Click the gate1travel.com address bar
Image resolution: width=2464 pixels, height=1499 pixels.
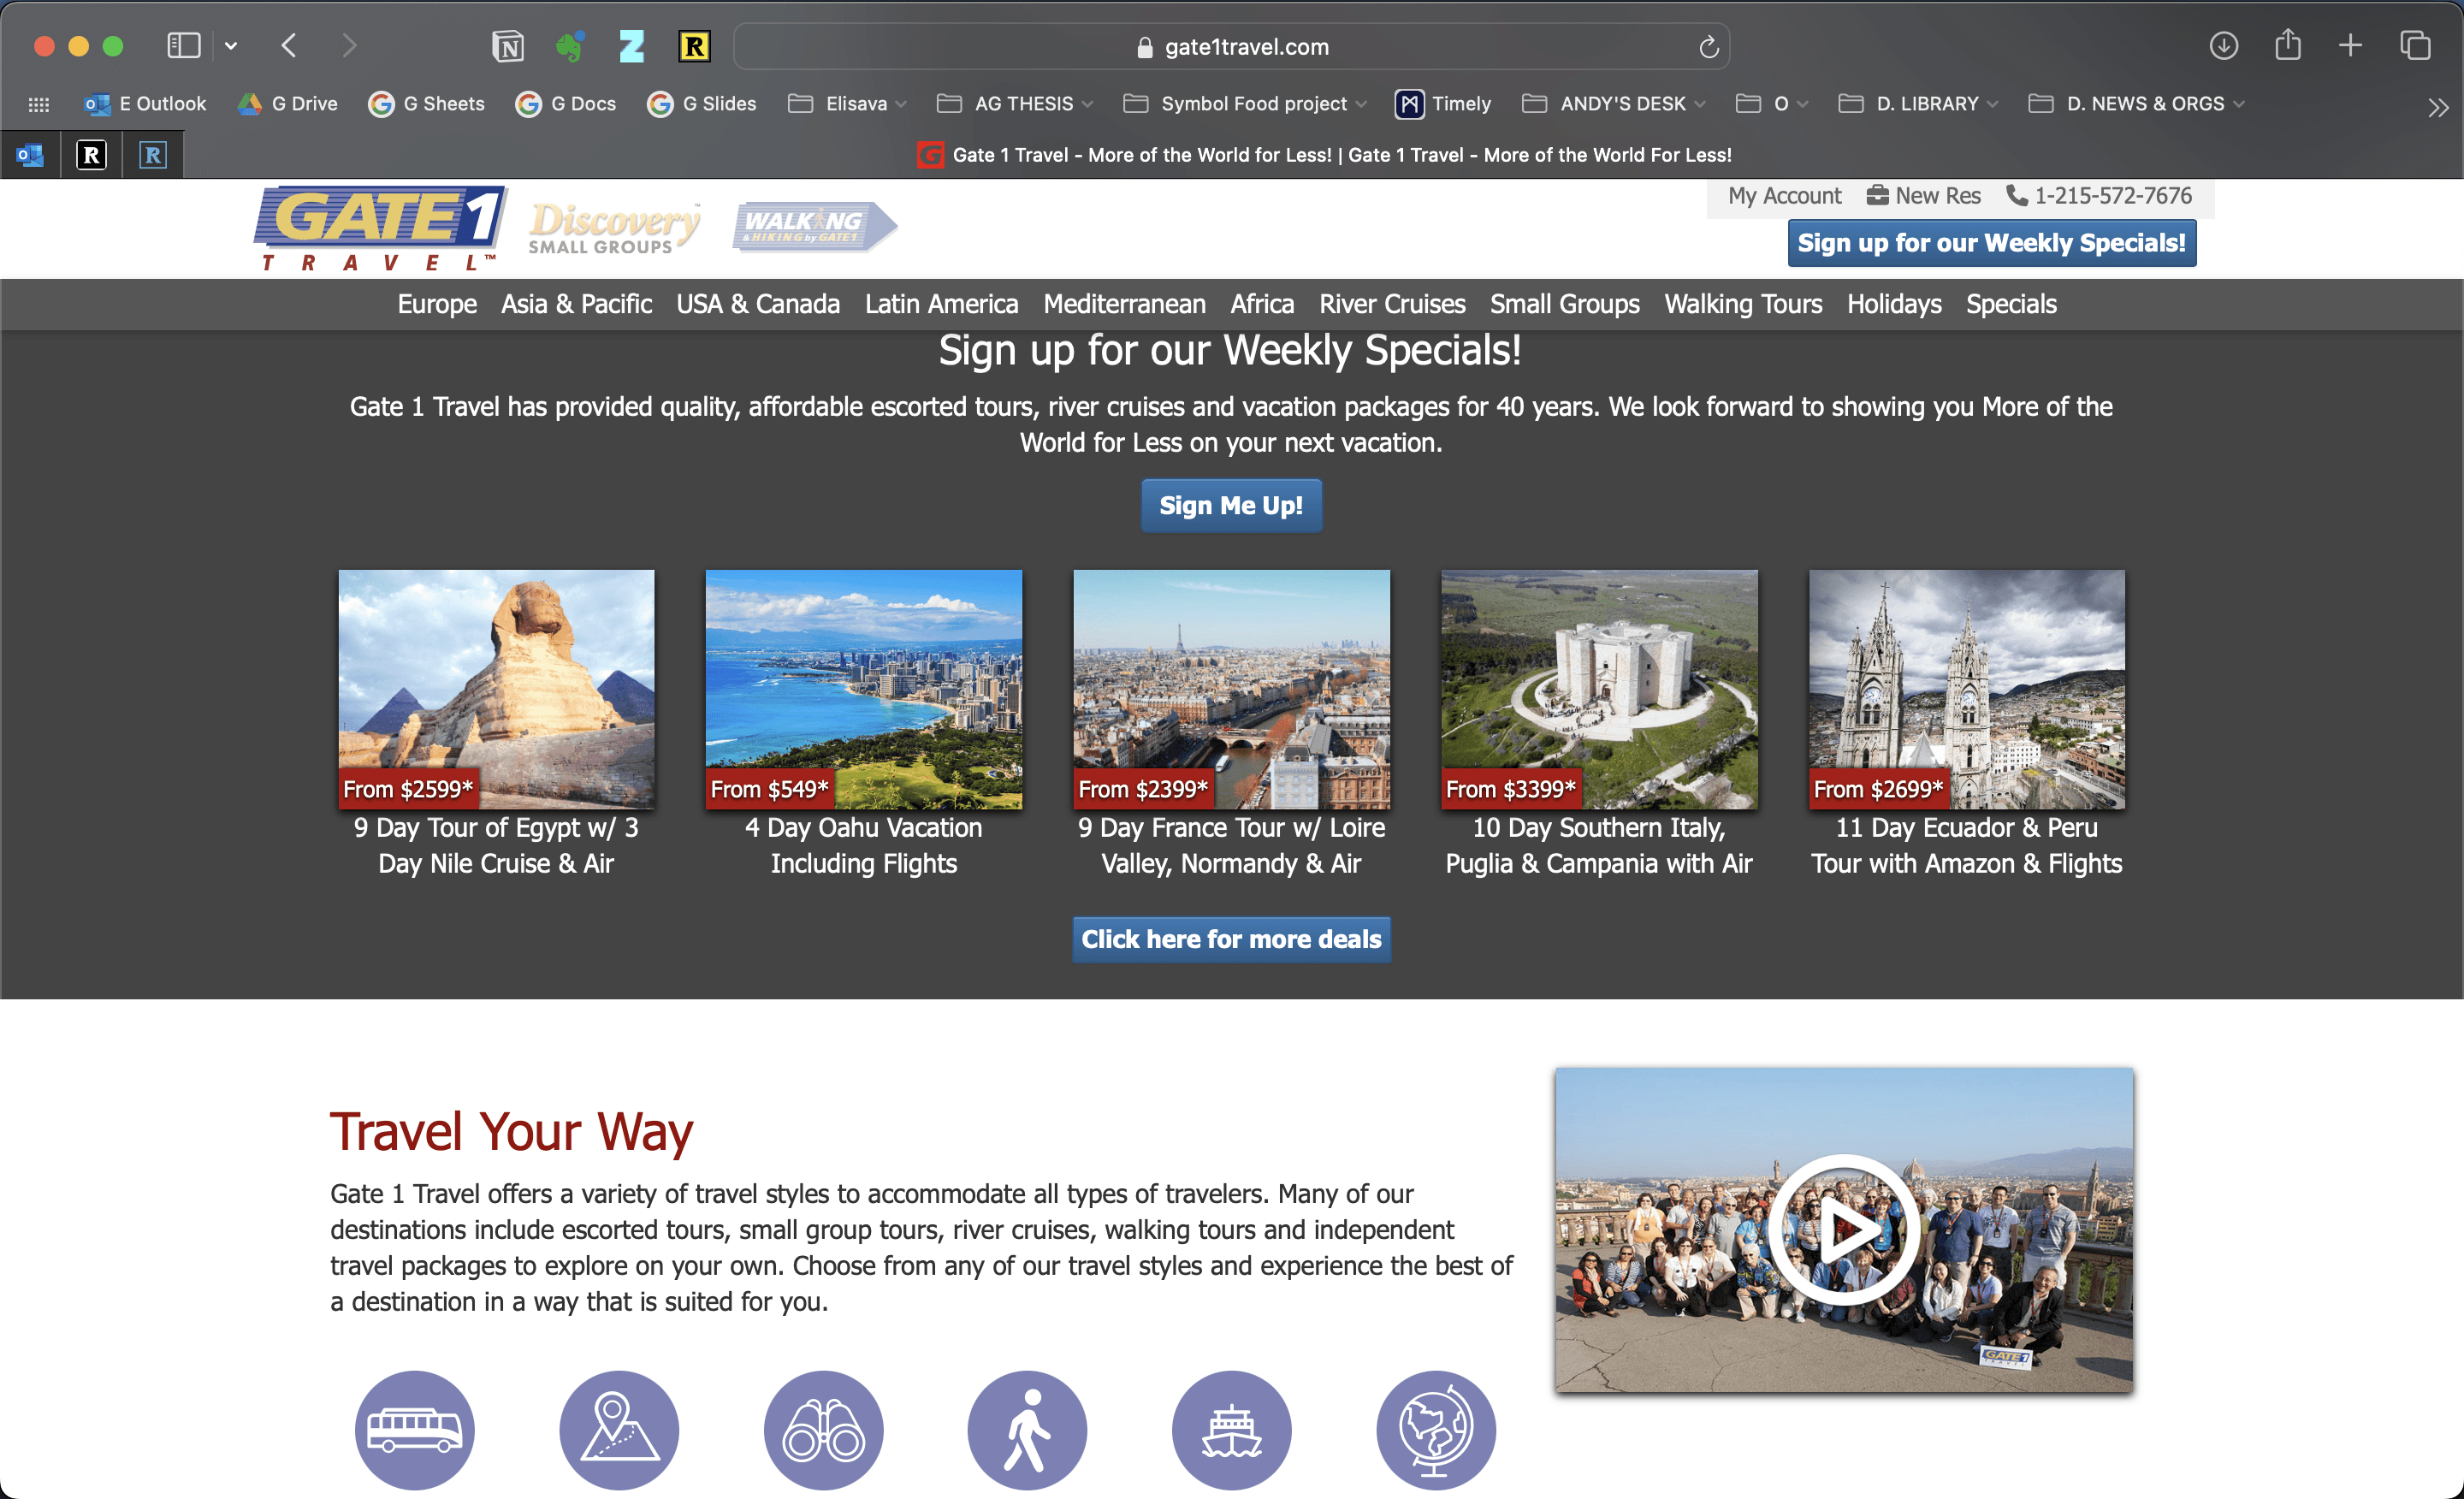pos(1232,47)
